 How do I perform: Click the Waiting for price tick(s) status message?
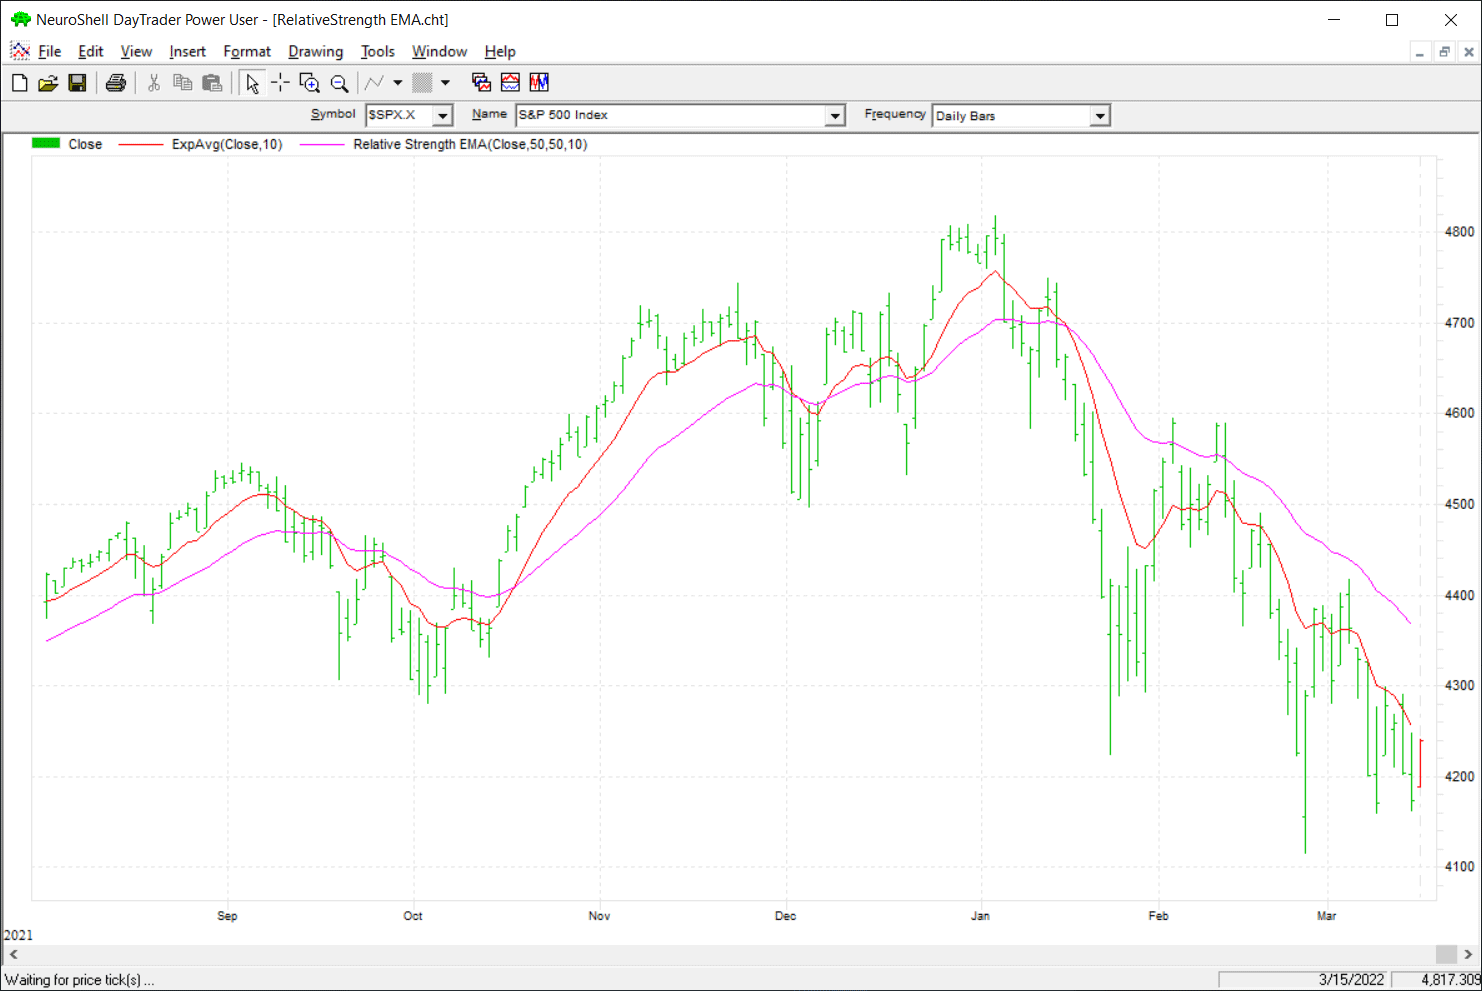tap(79, 980)
